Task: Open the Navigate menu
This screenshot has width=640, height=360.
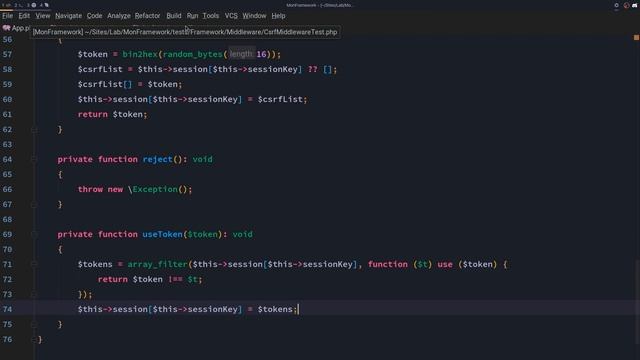Action: 68,16
